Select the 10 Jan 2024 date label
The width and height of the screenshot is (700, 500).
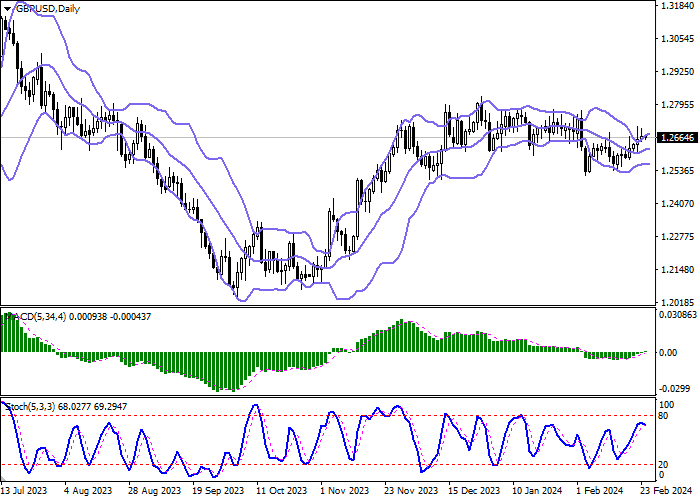[x=537, y=491]
